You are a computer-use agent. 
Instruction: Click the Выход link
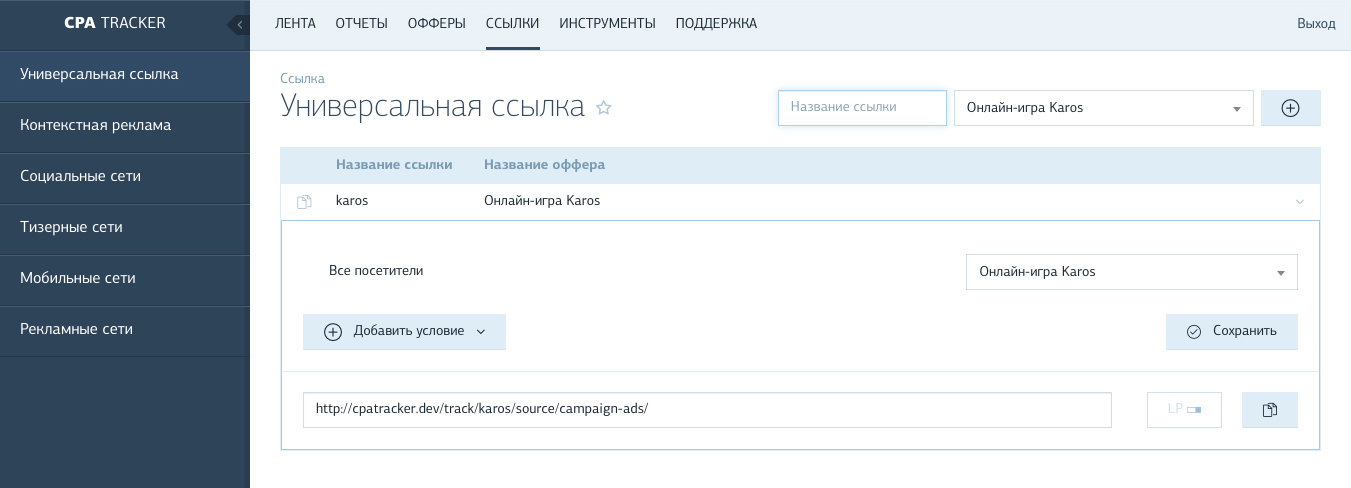point(1315,24)
